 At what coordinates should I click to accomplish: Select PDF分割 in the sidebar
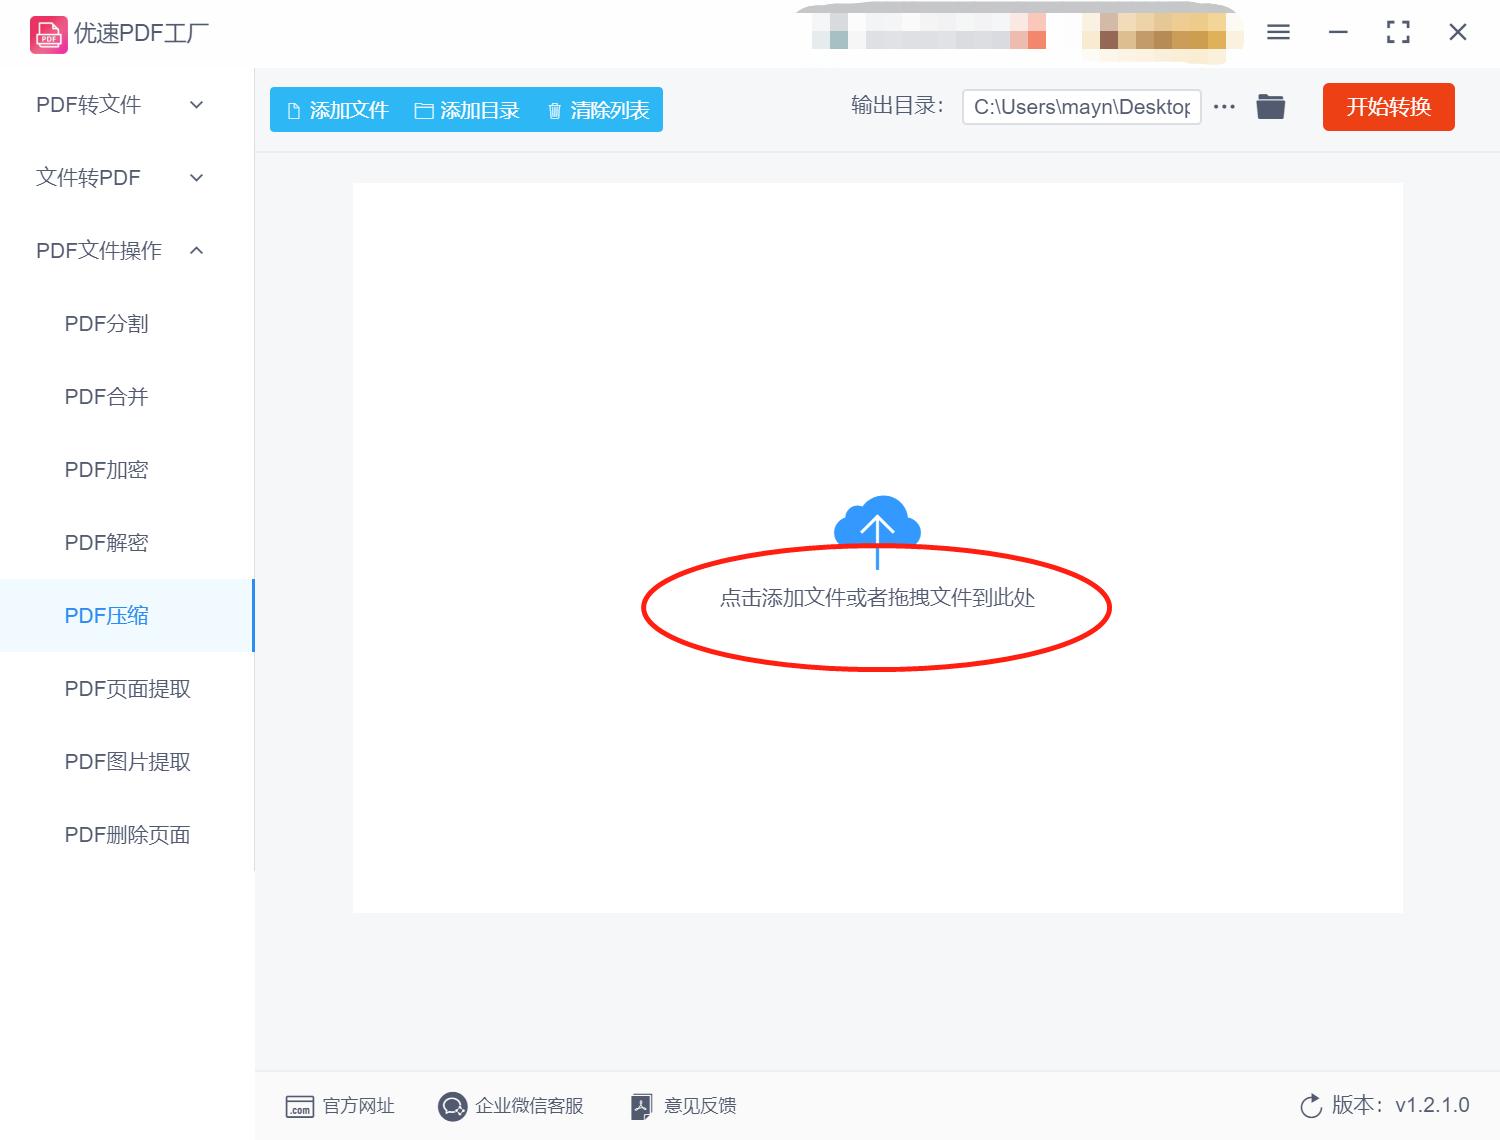tap(107, 323)
